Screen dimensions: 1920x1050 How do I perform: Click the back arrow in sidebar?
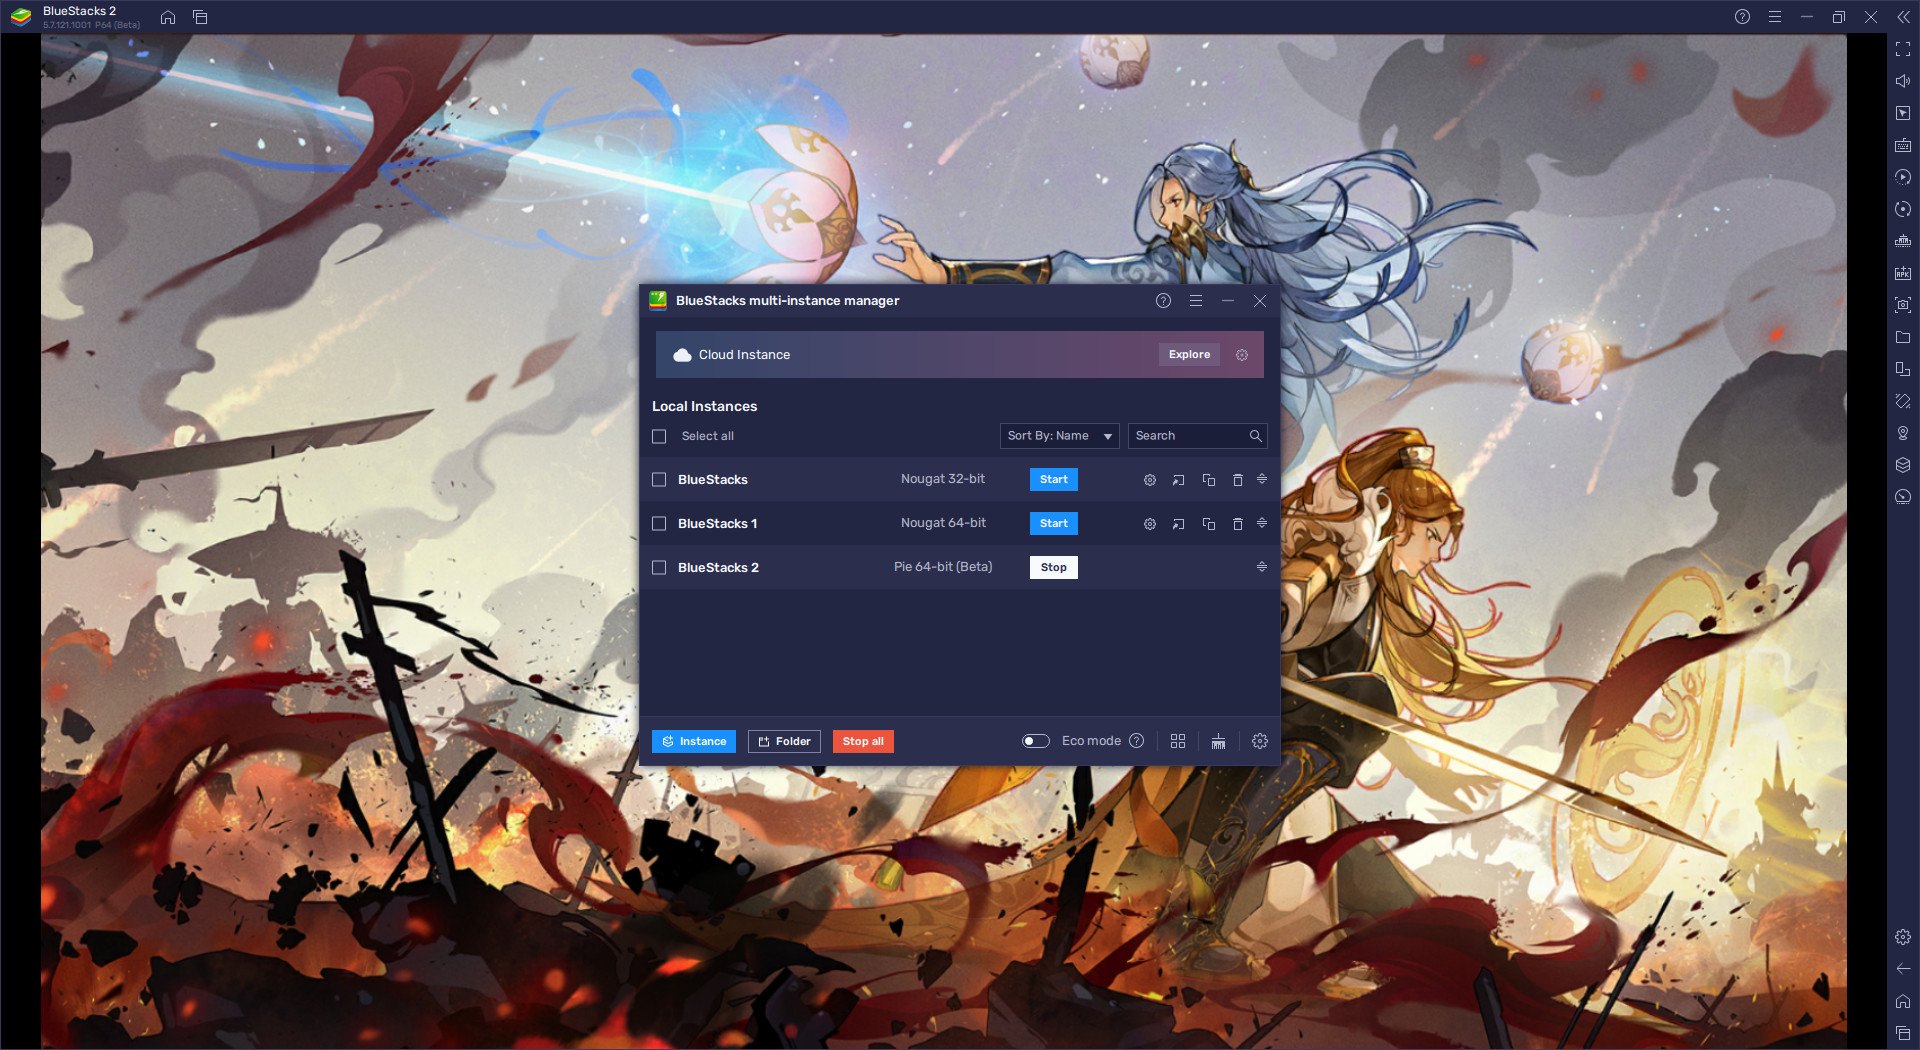tap(1903, 969)
